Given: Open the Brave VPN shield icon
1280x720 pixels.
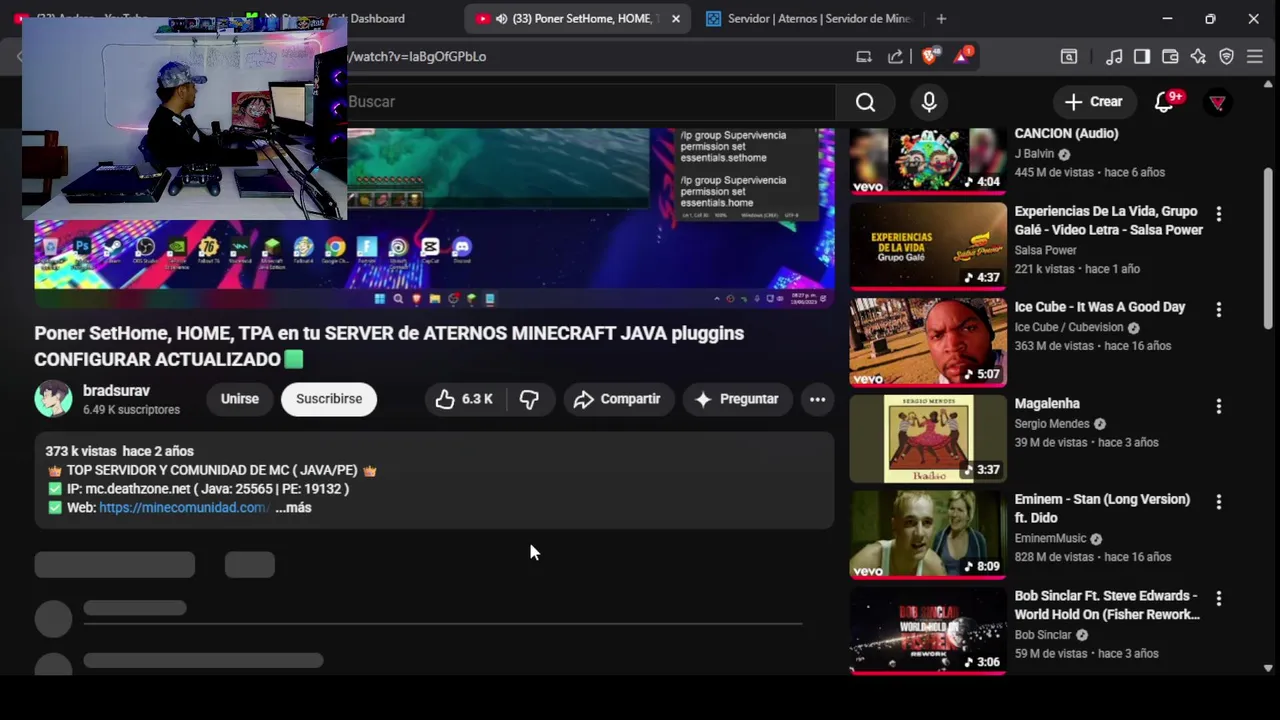Looking at the screenshot, I should (x=1226, y=57).
